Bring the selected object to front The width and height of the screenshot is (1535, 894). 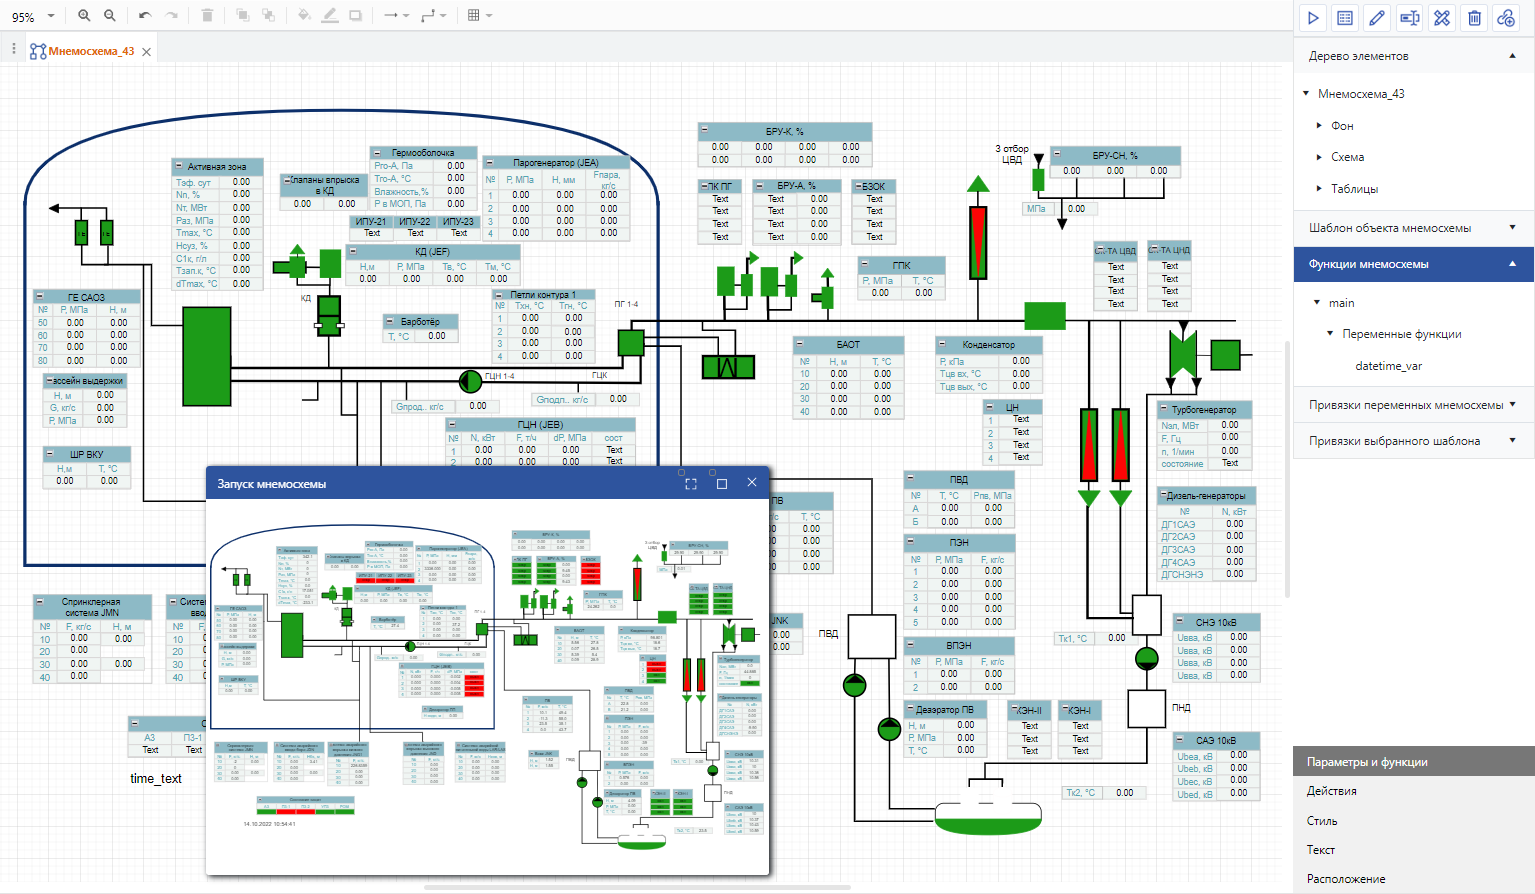pos(242,16)
